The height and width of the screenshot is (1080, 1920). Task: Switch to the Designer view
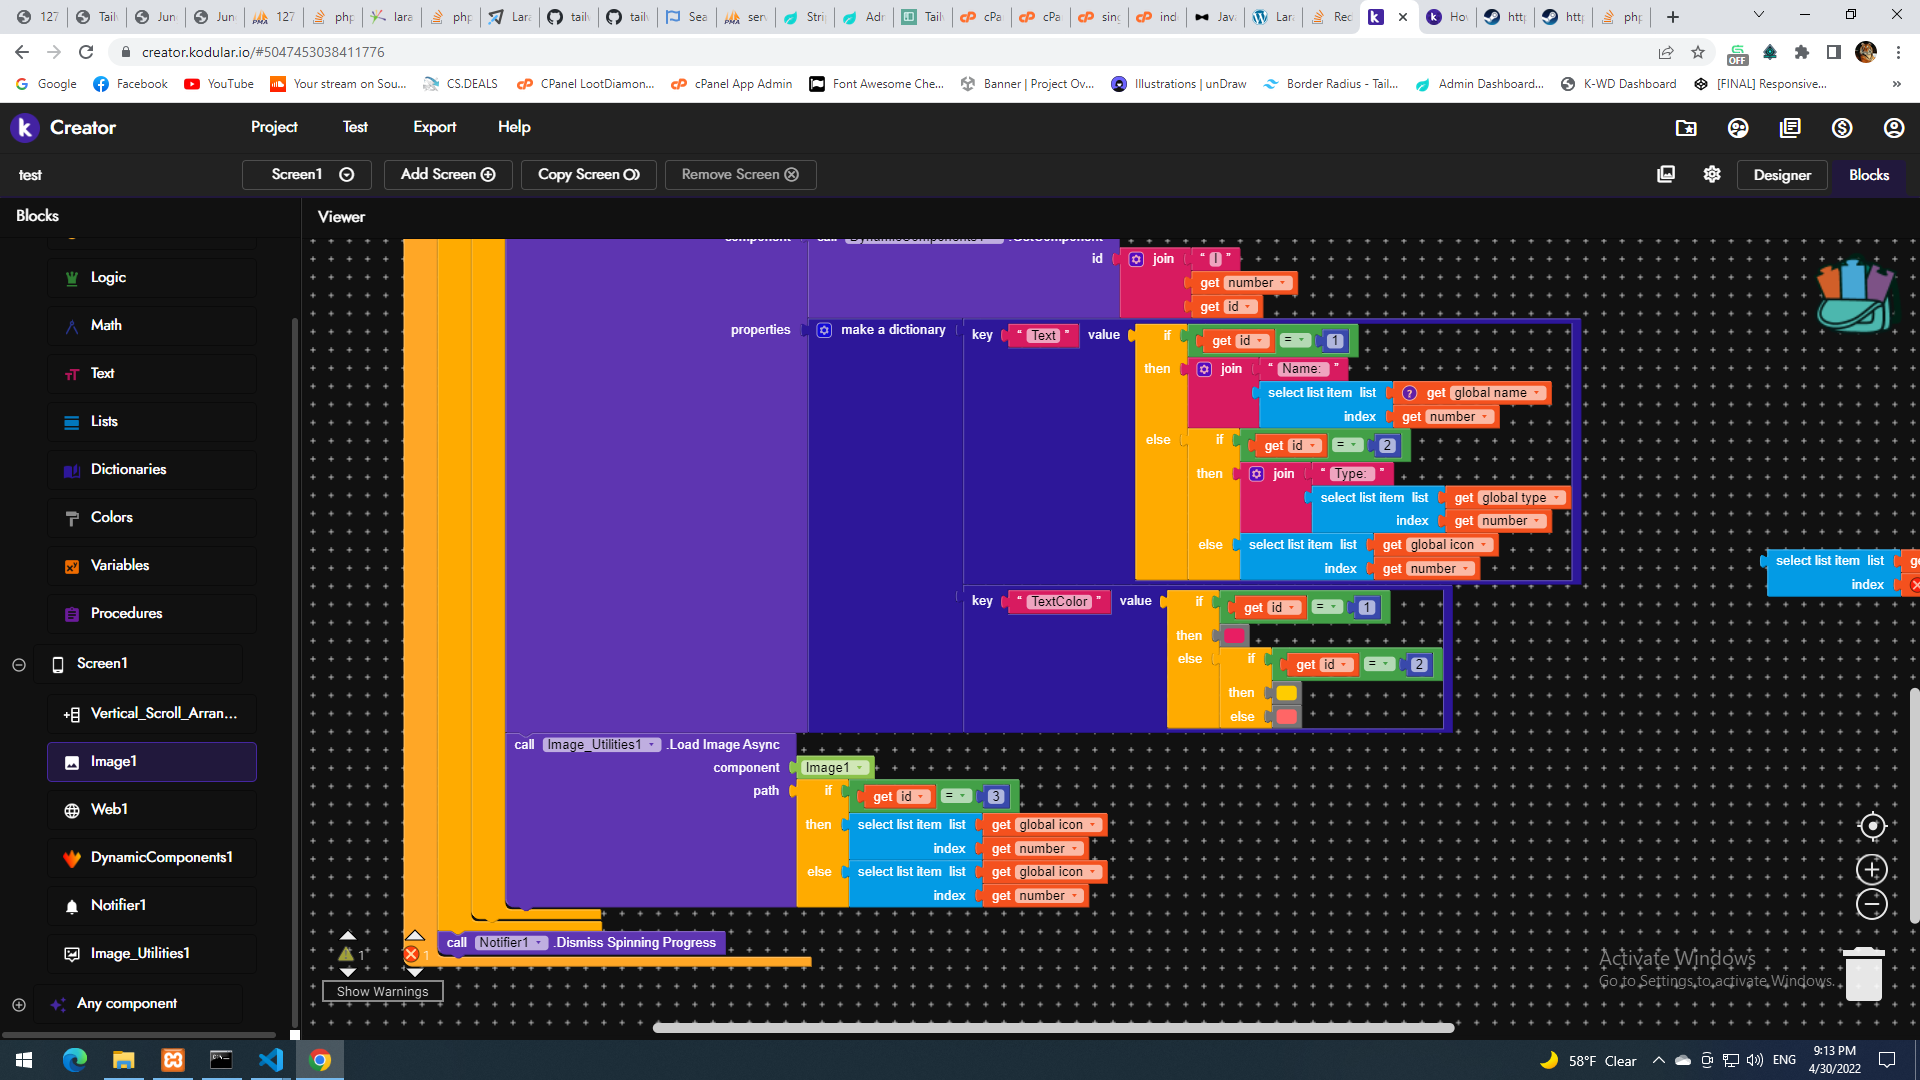pyautogui.click(x=1781, y=175)
